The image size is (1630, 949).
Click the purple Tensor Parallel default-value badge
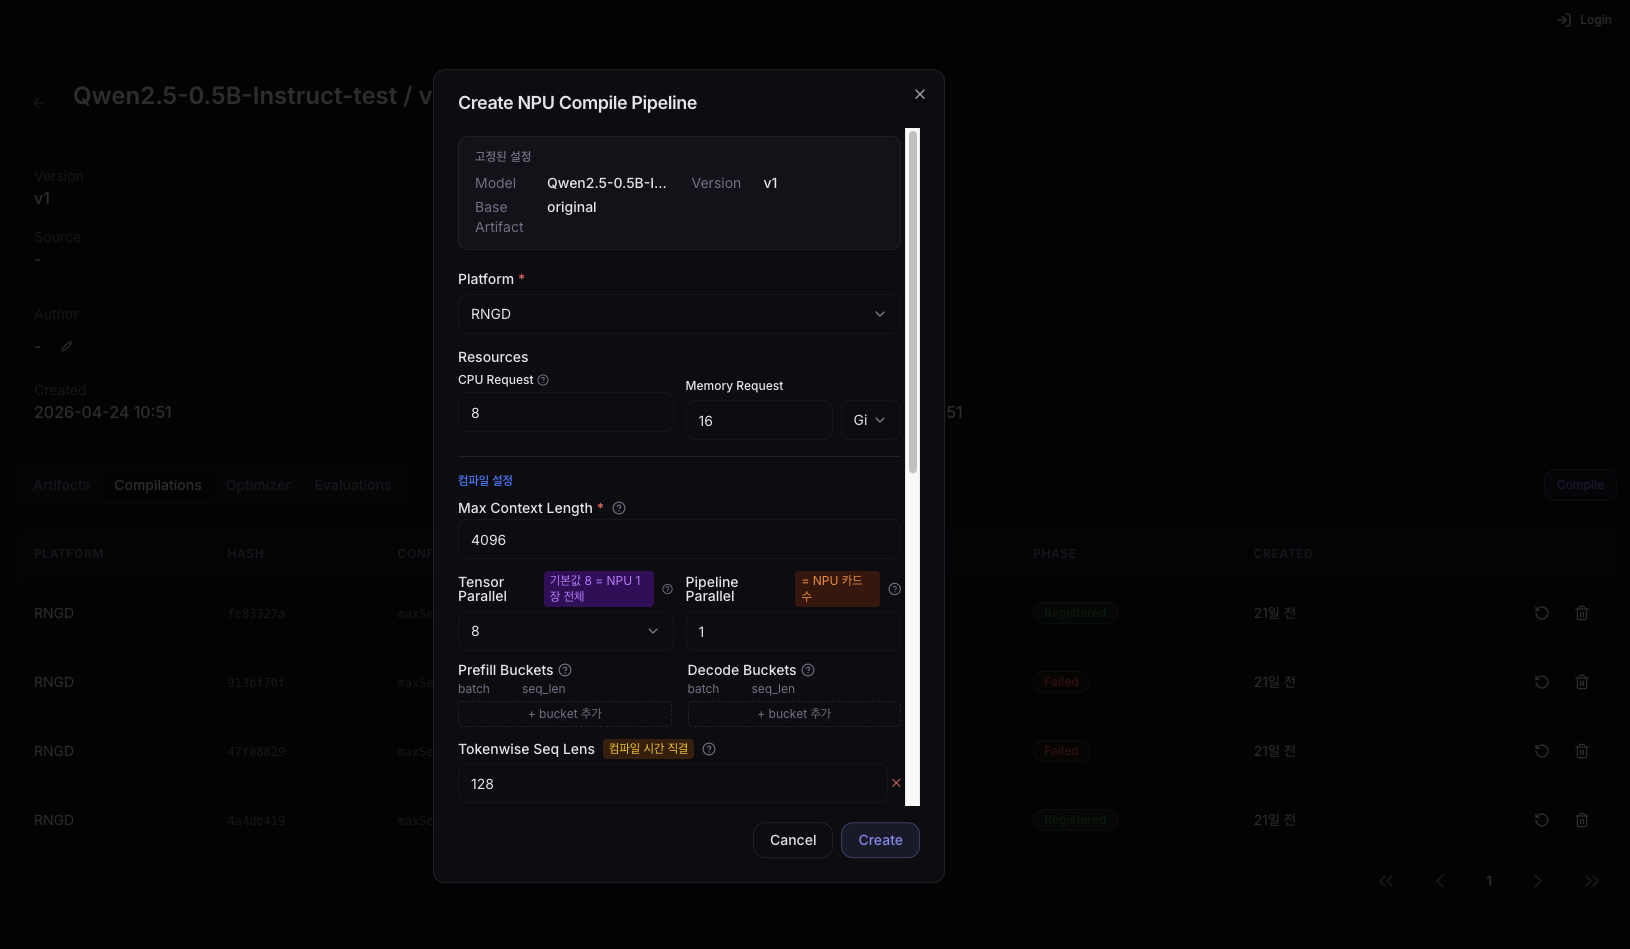[x=599, y=589]
